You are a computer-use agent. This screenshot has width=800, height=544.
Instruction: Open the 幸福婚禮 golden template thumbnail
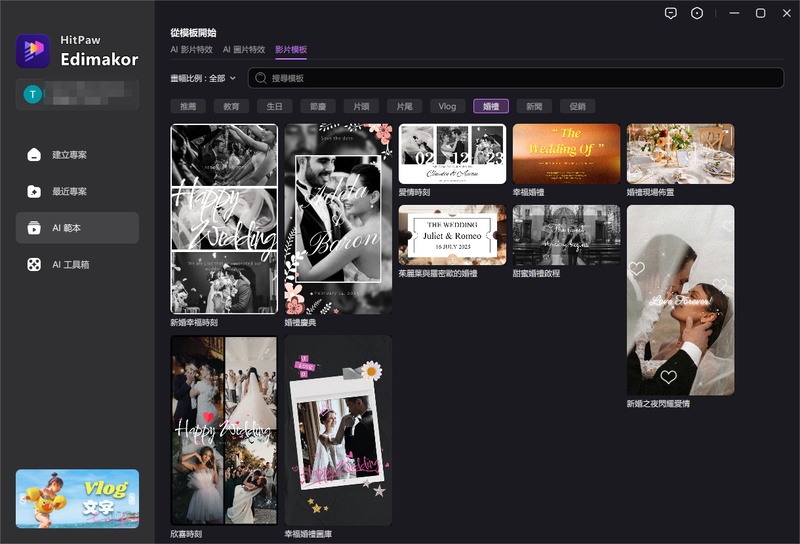coord(566,154)
